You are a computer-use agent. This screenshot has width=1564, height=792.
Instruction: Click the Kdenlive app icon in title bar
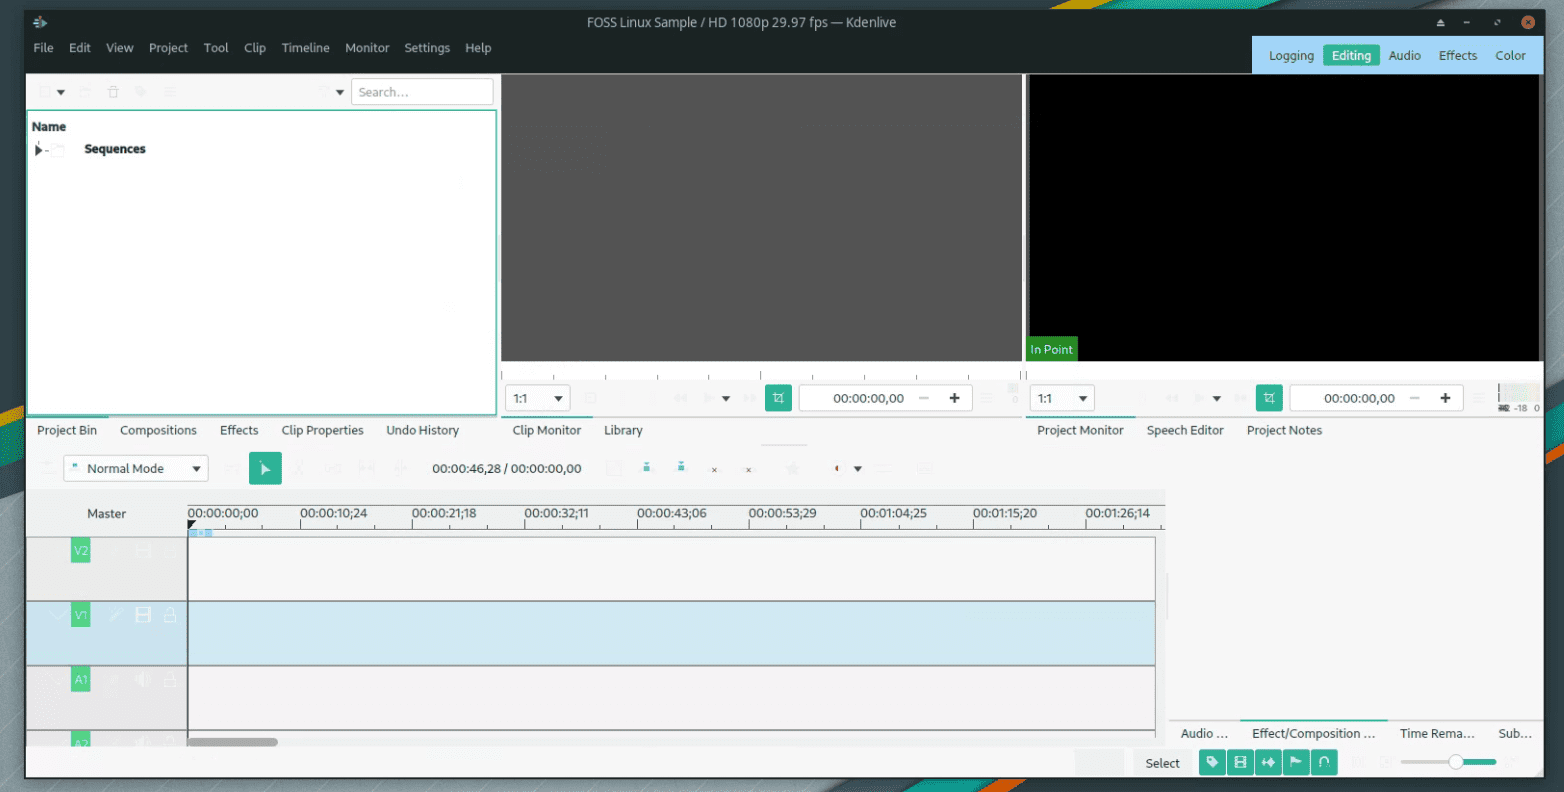pos(40,22)
